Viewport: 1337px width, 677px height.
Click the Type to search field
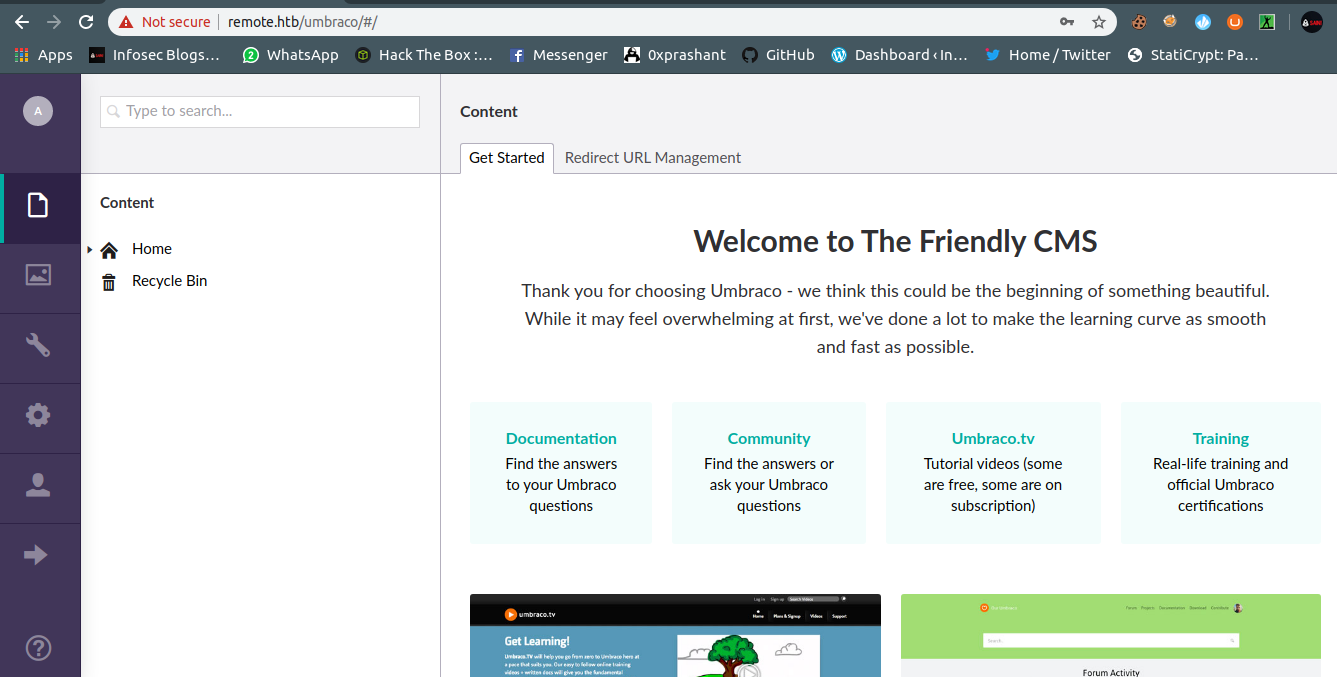260,111
